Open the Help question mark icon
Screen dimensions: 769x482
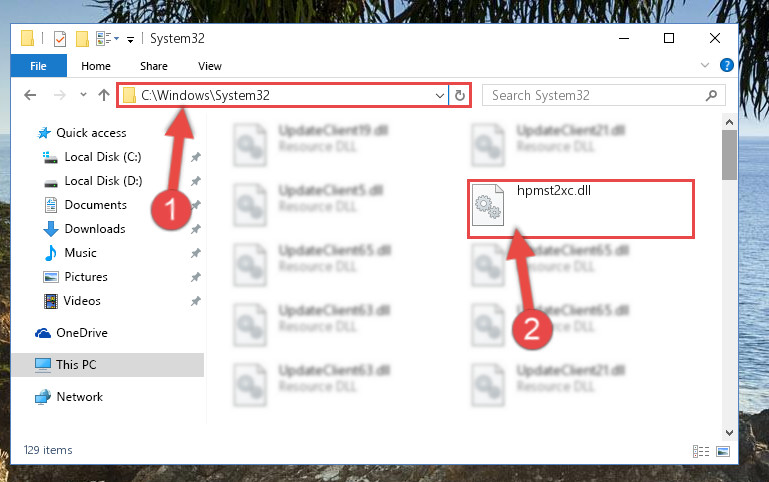(x=726, y=65)
